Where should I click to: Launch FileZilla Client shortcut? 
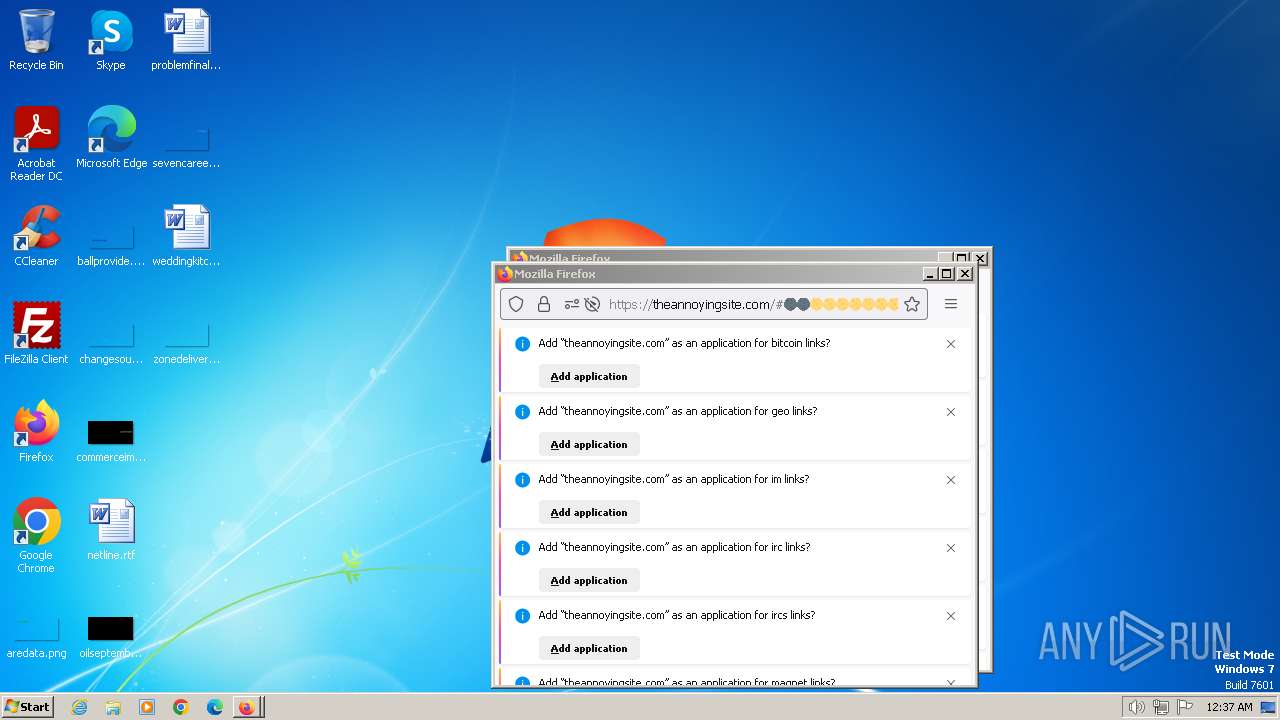click(x=36, y=333)
